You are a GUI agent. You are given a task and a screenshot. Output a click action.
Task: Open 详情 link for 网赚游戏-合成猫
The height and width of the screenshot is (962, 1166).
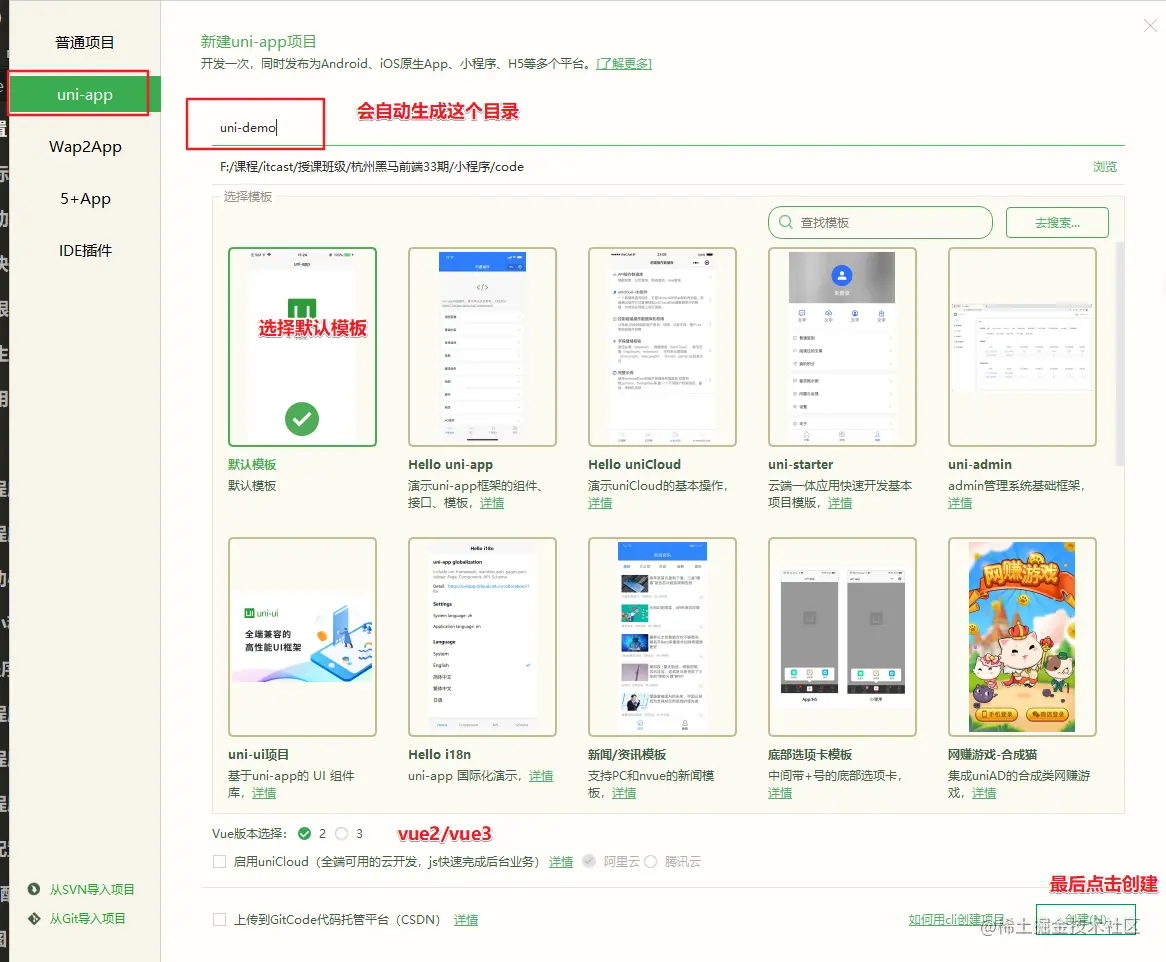984,793
